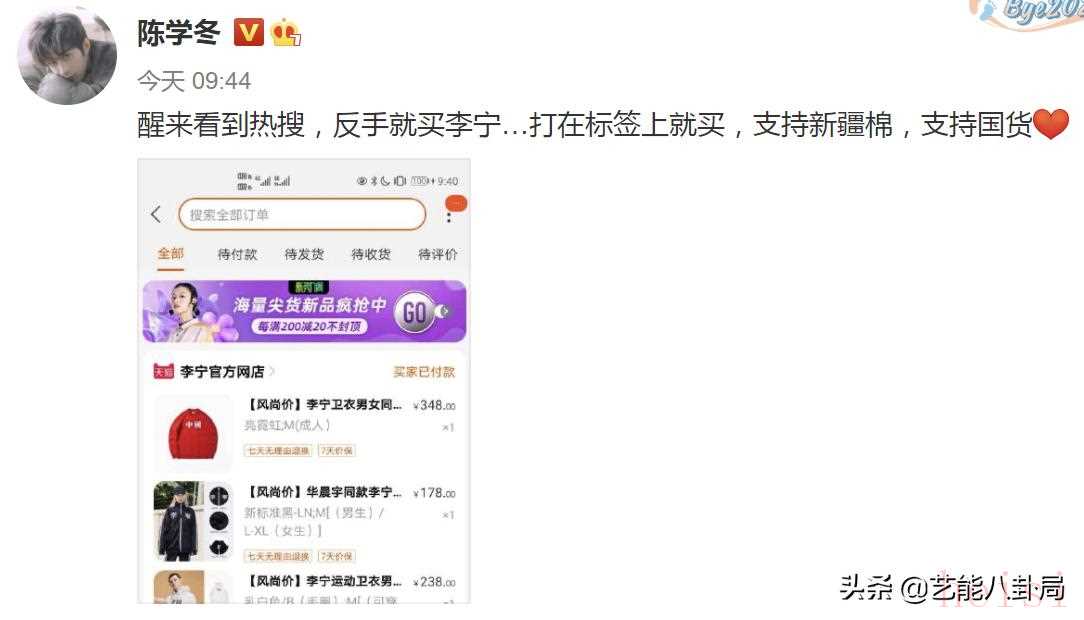Click the orange verified V badge
The width and height of the screenshot is (1084, 620).
point(248,32)
